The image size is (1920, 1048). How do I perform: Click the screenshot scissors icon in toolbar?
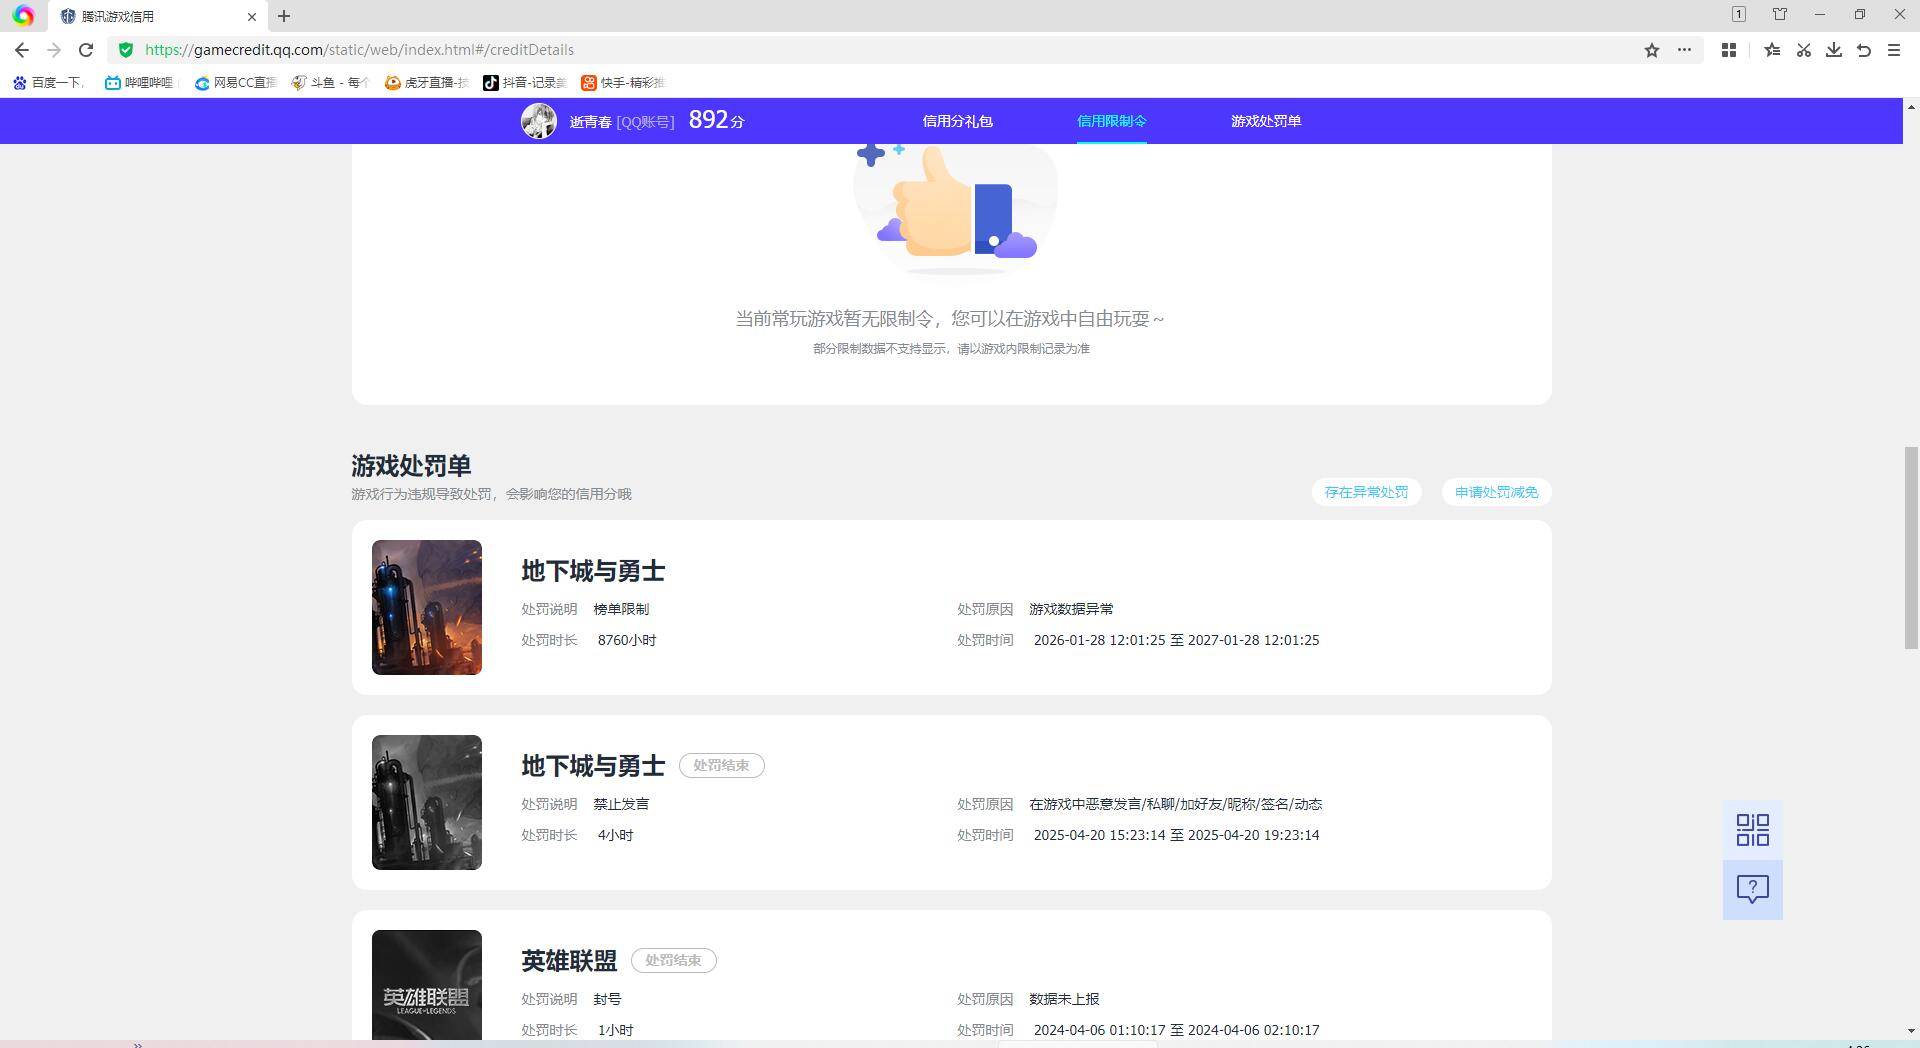tap(1804, 49)
